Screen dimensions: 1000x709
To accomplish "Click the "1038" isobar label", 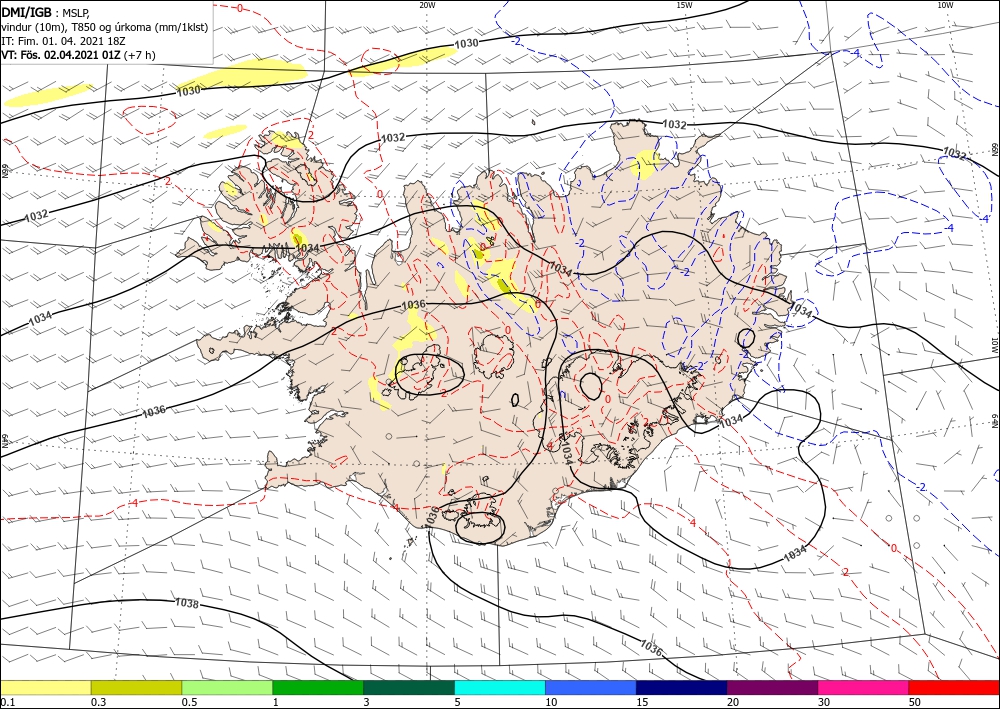I will 186,603.
